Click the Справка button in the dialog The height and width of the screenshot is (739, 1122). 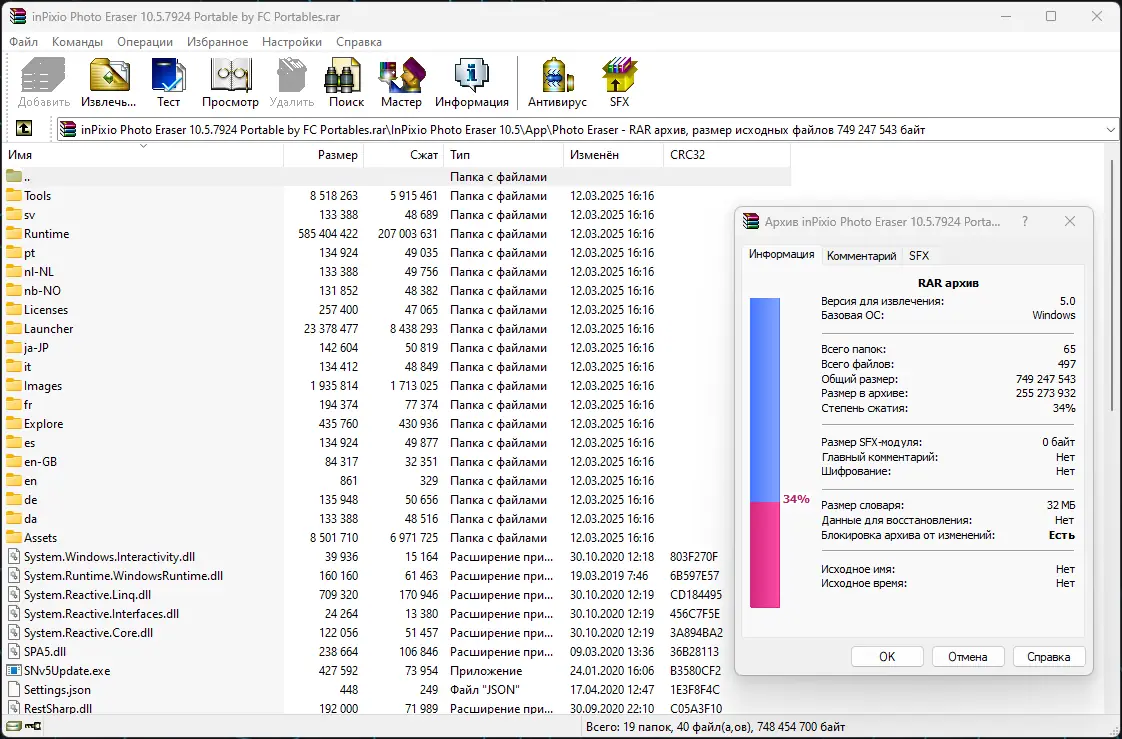tap(1048, 656)
